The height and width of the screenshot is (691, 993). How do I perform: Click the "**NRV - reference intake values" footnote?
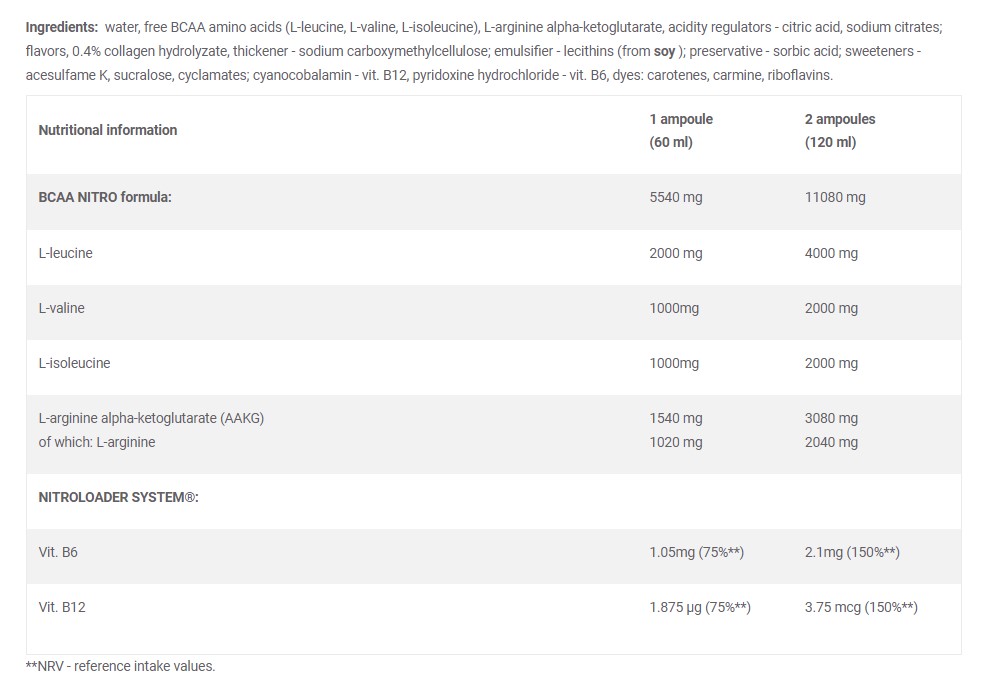(x=120, y=666)
